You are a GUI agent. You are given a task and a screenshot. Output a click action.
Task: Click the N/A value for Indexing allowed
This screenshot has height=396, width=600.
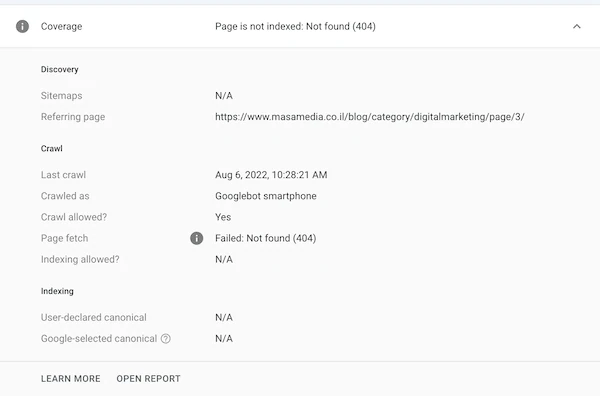click(224, 259)
